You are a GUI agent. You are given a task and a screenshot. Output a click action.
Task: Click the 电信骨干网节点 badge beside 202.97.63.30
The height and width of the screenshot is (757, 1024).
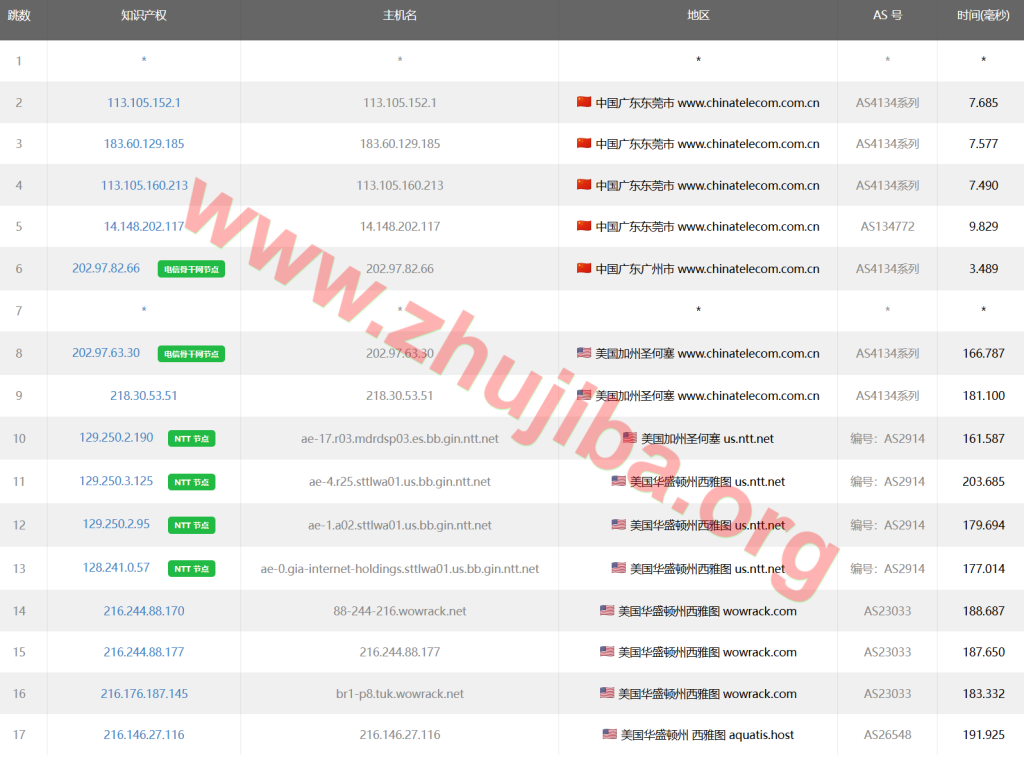click(x=191, y=353)
